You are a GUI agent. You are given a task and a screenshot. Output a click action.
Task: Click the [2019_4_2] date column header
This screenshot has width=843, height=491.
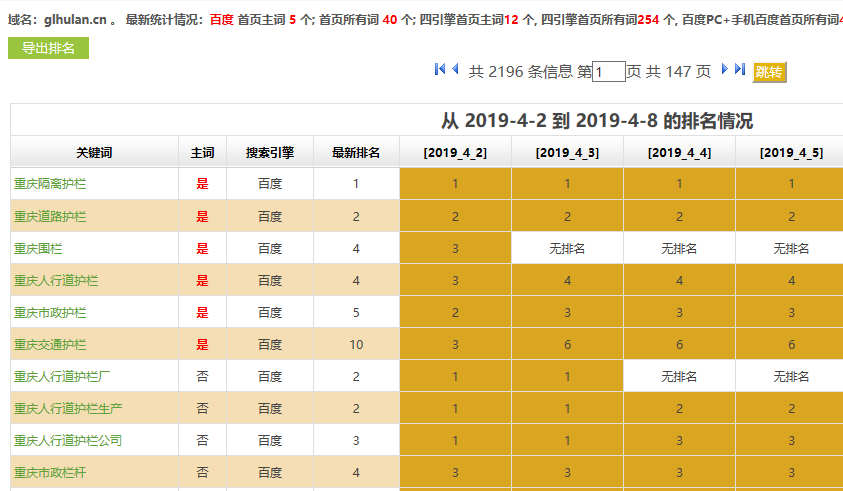click(455, 152)
